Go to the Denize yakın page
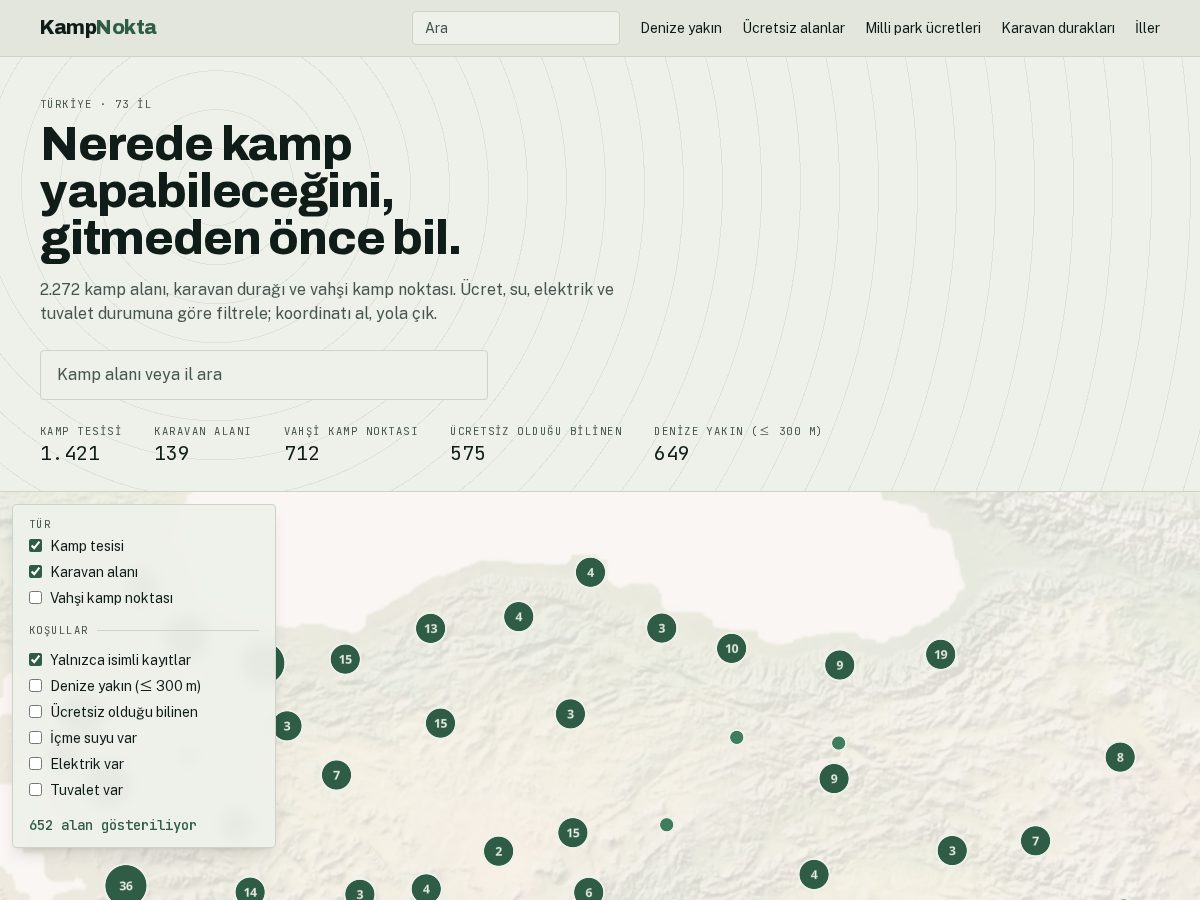Screen dimensions: 1200x900 pyautogui.click(x=681, y=28)
